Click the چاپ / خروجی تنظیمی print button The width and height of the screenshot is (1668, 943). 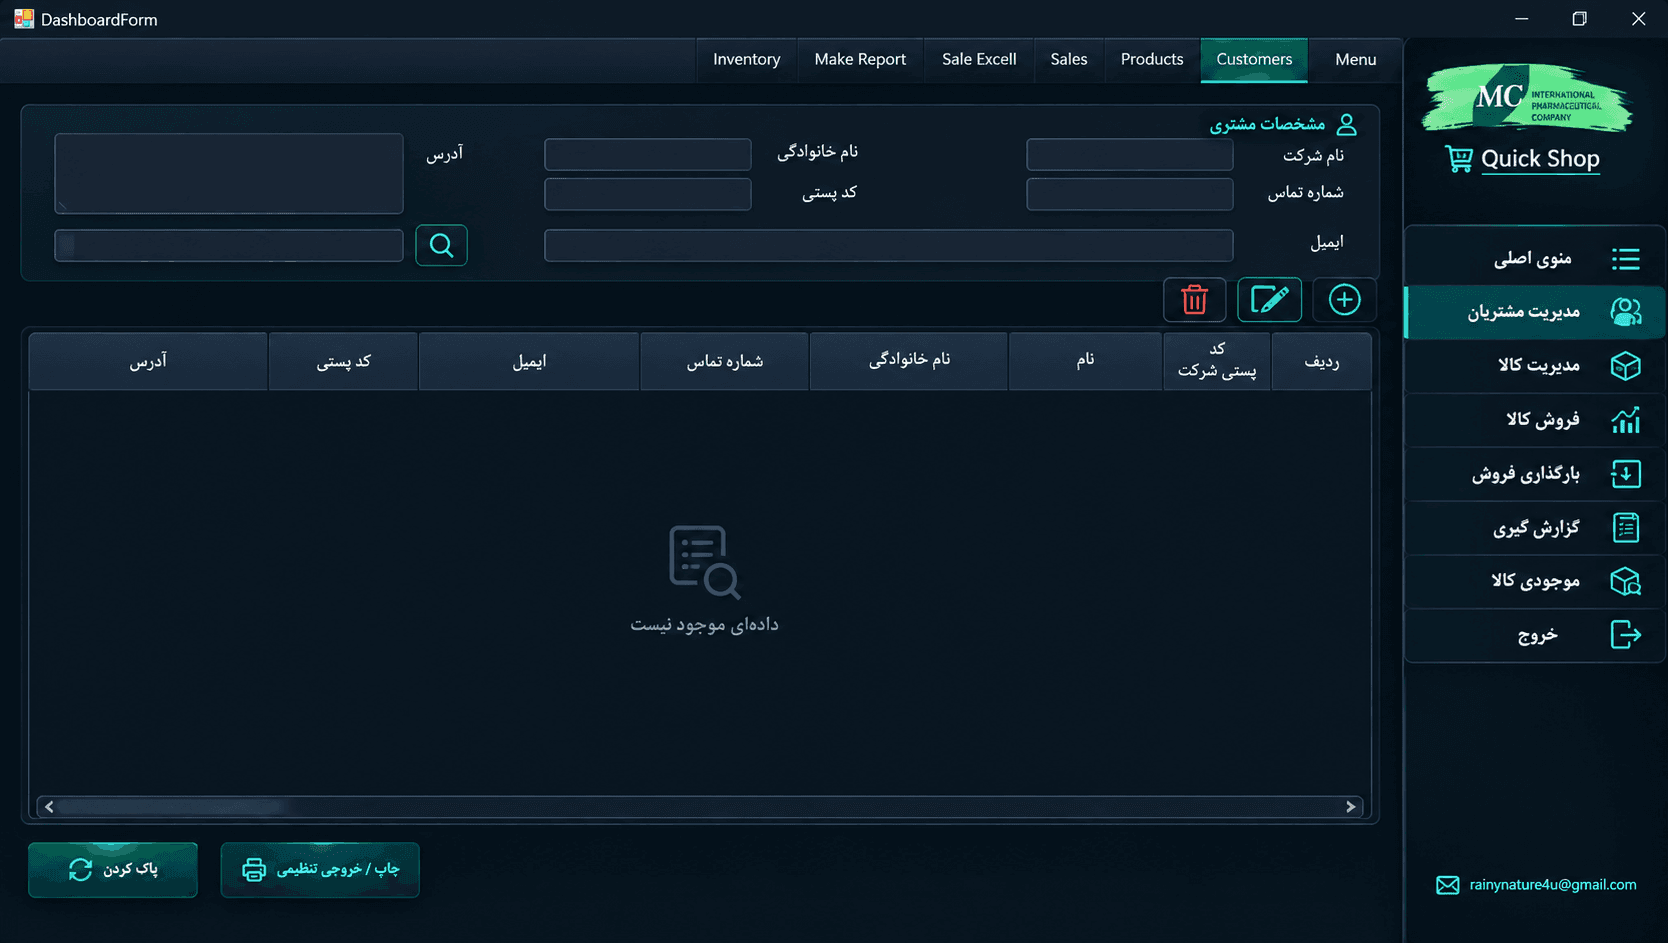click(x=320, y=870)
